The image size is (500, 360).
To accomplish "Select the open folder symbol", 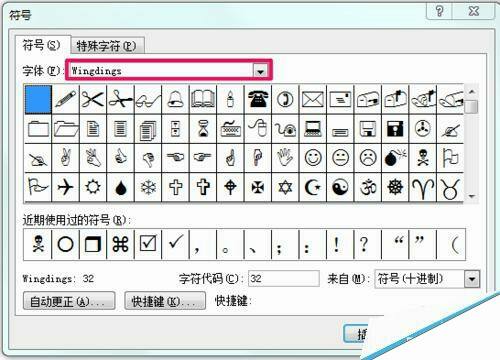I will click(x=66, y=129).
